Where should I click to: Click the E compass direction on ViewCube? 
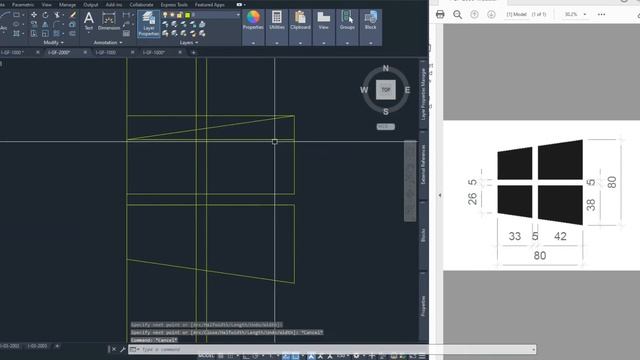[407, 90]
